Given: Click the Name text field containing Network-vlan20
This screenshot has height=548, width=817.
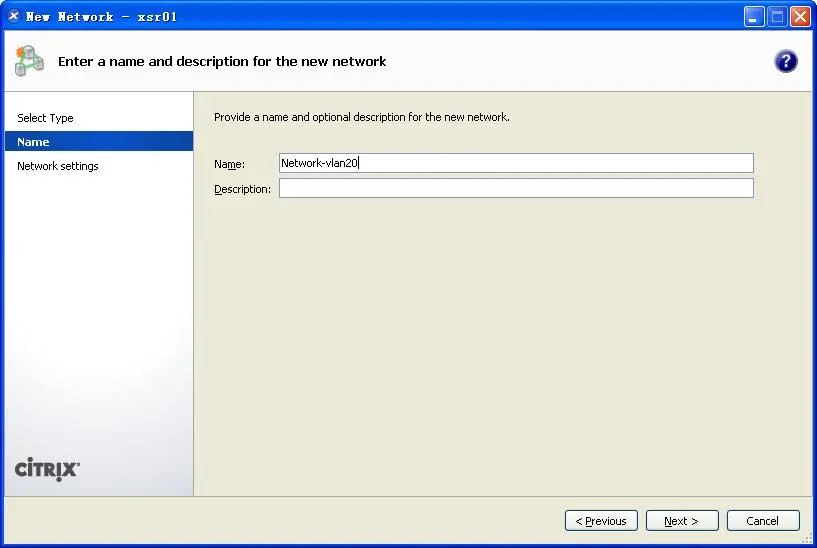Looking at the screenshot, I should point(515,163).
